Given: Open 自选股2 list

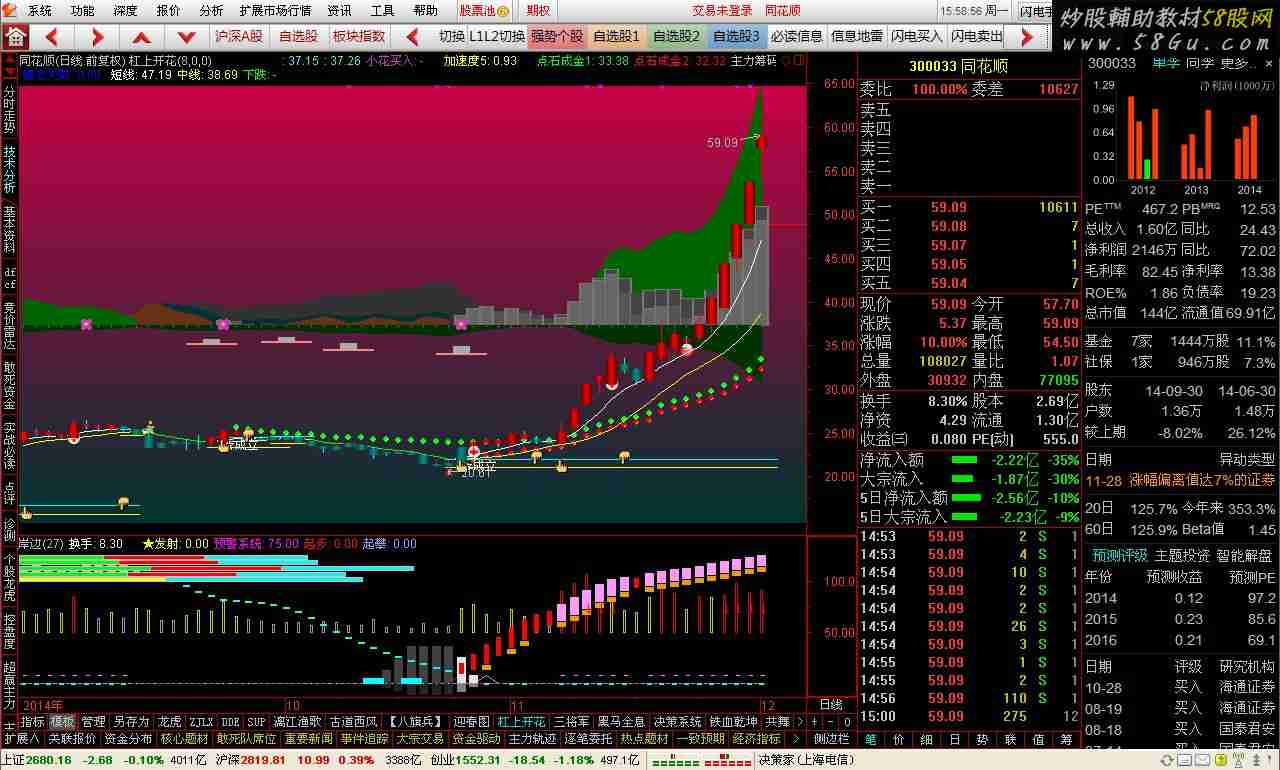Looking at the screenshot, I should point(676,36).
